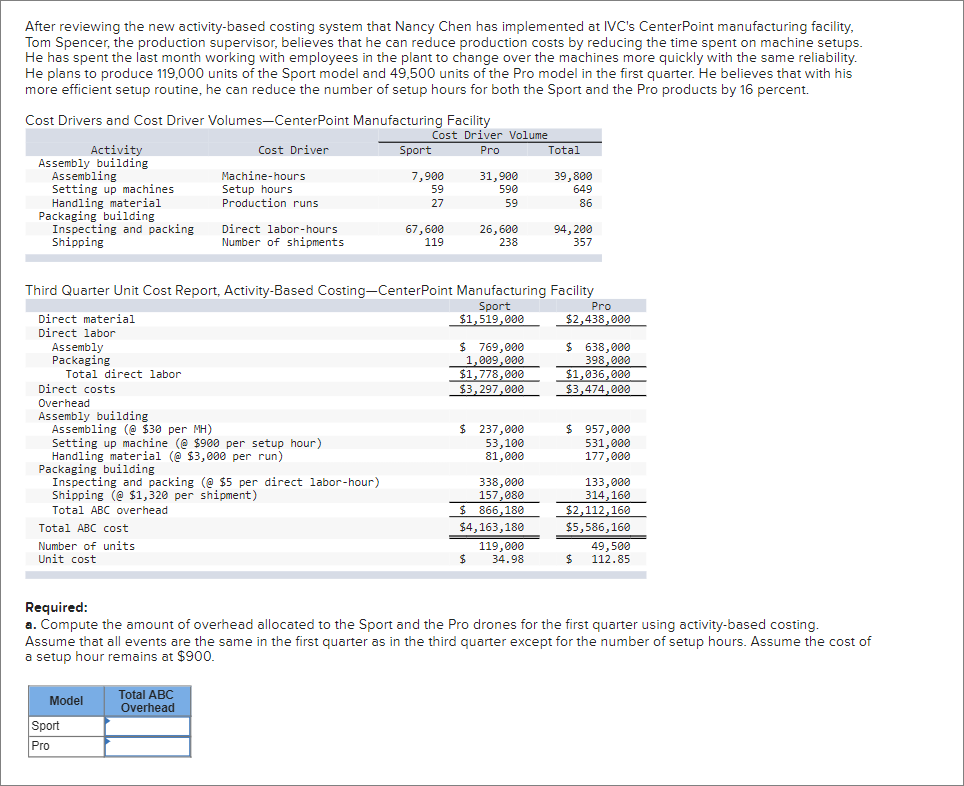Click the Model column header
The height and width of the screenshot is (786, 964).
[65, 701]
